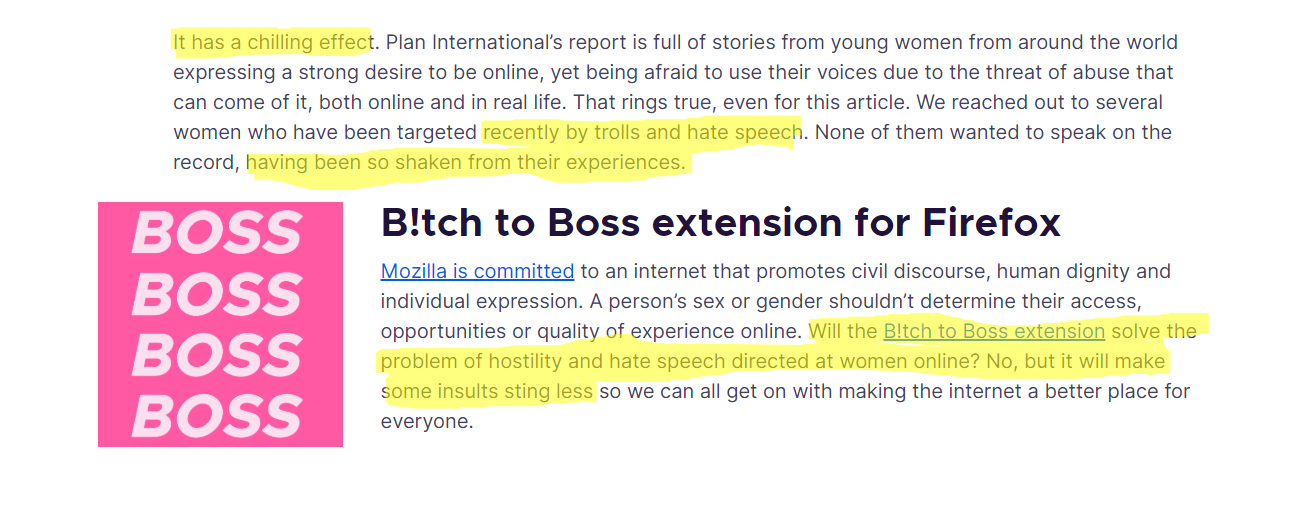Click the pink BOSS extension image
Screen dimensions: 1299x513
point(220,324)
